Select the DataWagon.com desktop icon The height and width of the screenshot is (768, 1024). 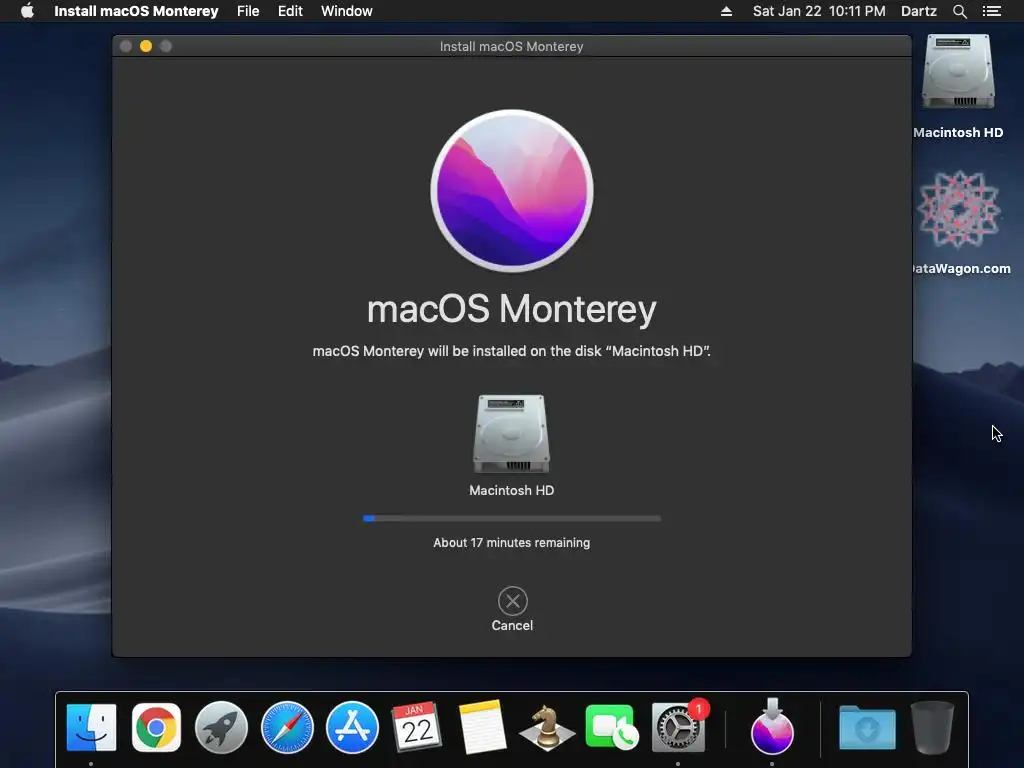tap(958, 210)
